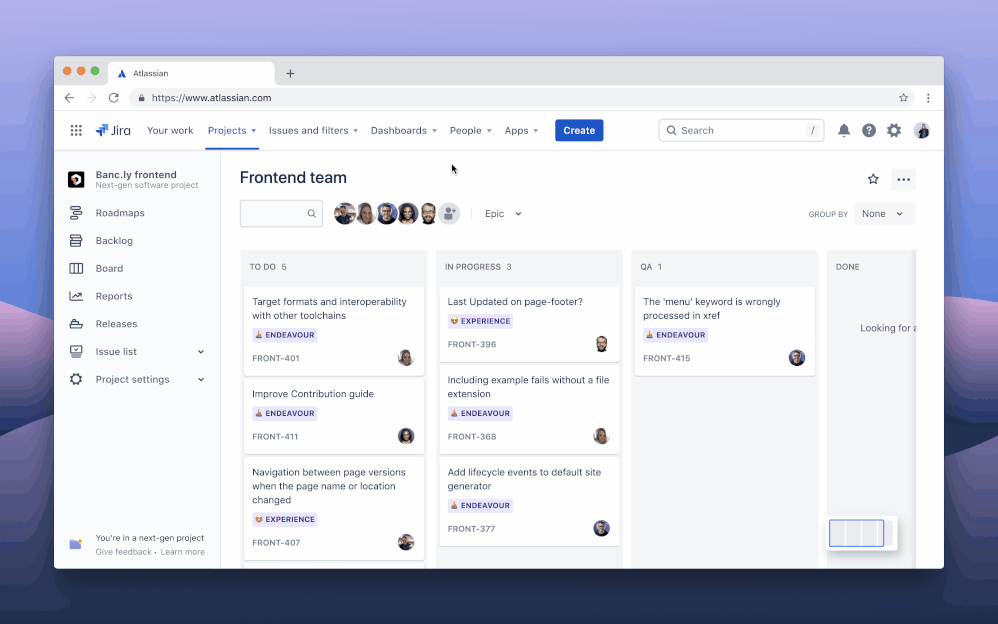The width and height of the screenshot is (998, 624).
Task: Reload the page in browser
Action: pyautogui.click(x=114, y=98)
